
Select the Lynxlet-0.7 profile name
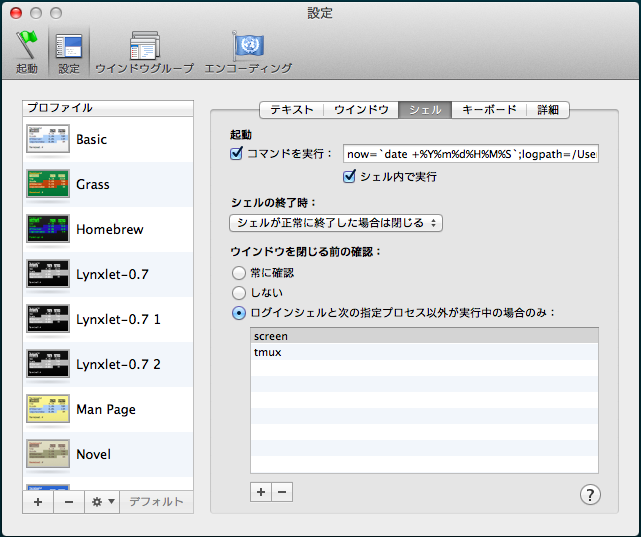[x=112, y=274]
